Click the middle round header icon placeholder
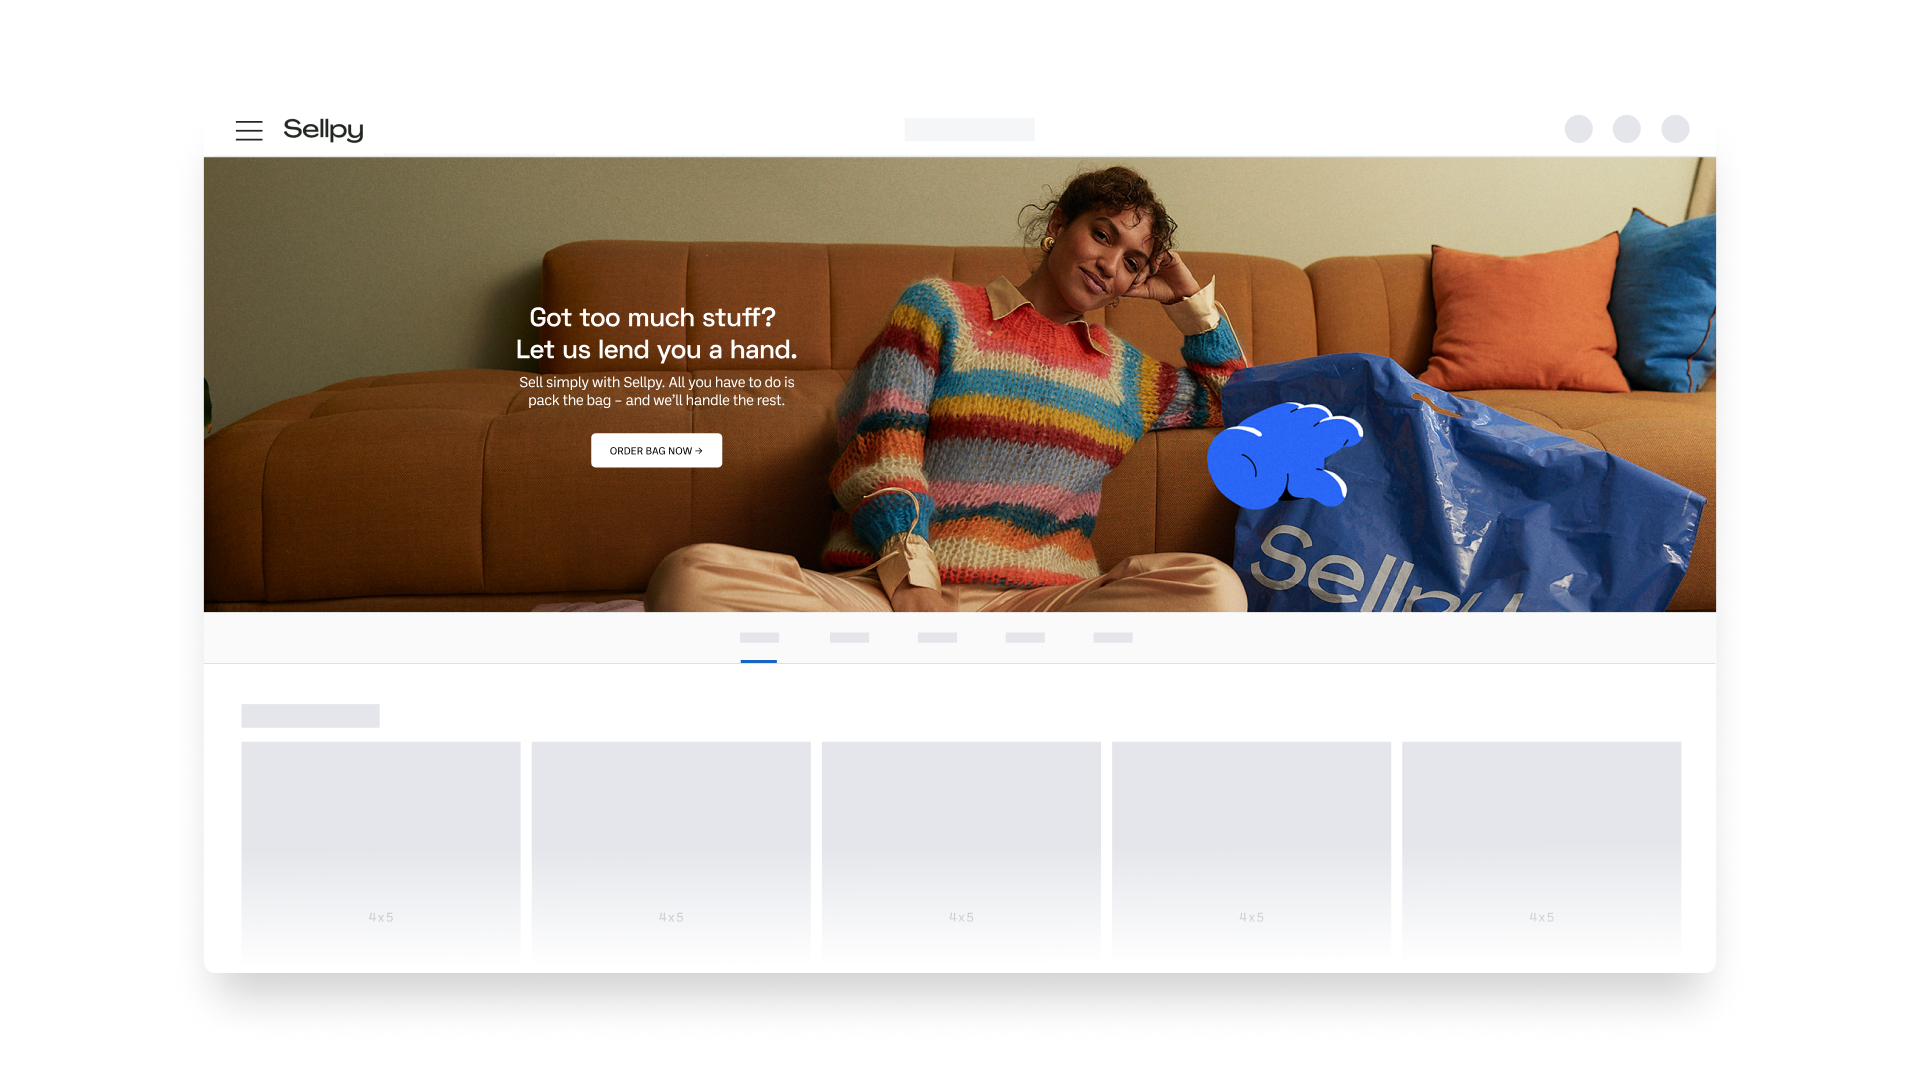The image size is (1920, 1080). [x=1626, y=129]
